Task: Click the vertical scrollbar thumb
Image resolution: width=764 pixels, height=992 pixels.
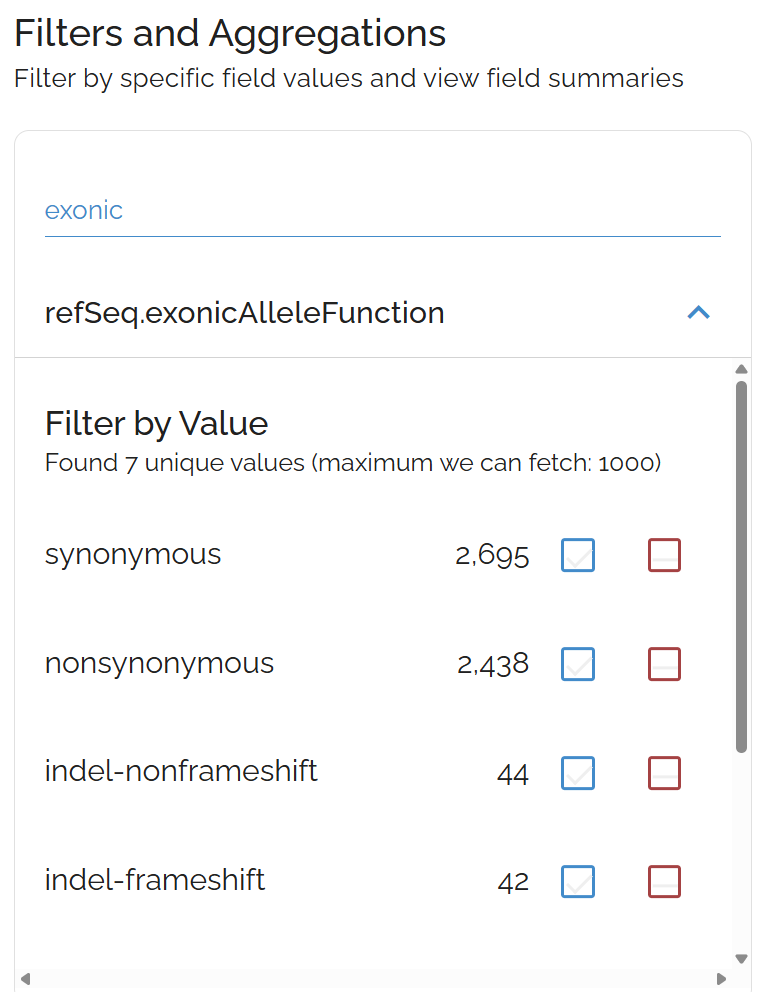Action: tap(741, 565)
